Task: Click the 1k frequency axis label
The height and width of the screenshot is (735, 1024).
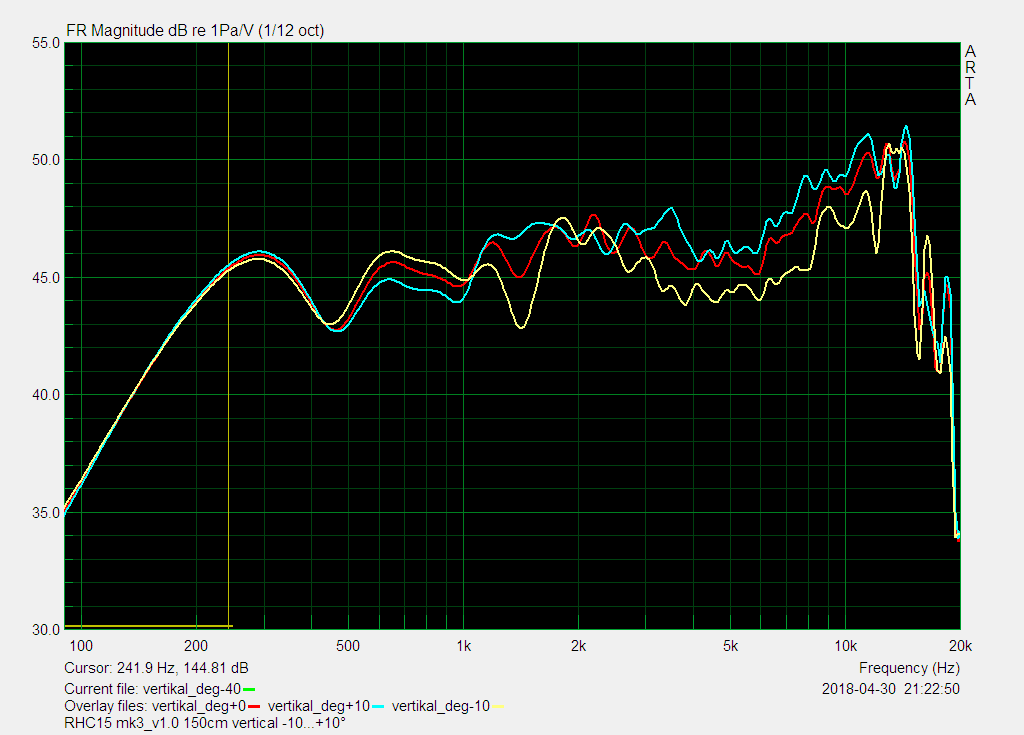Action: click(x=464, y=646)
